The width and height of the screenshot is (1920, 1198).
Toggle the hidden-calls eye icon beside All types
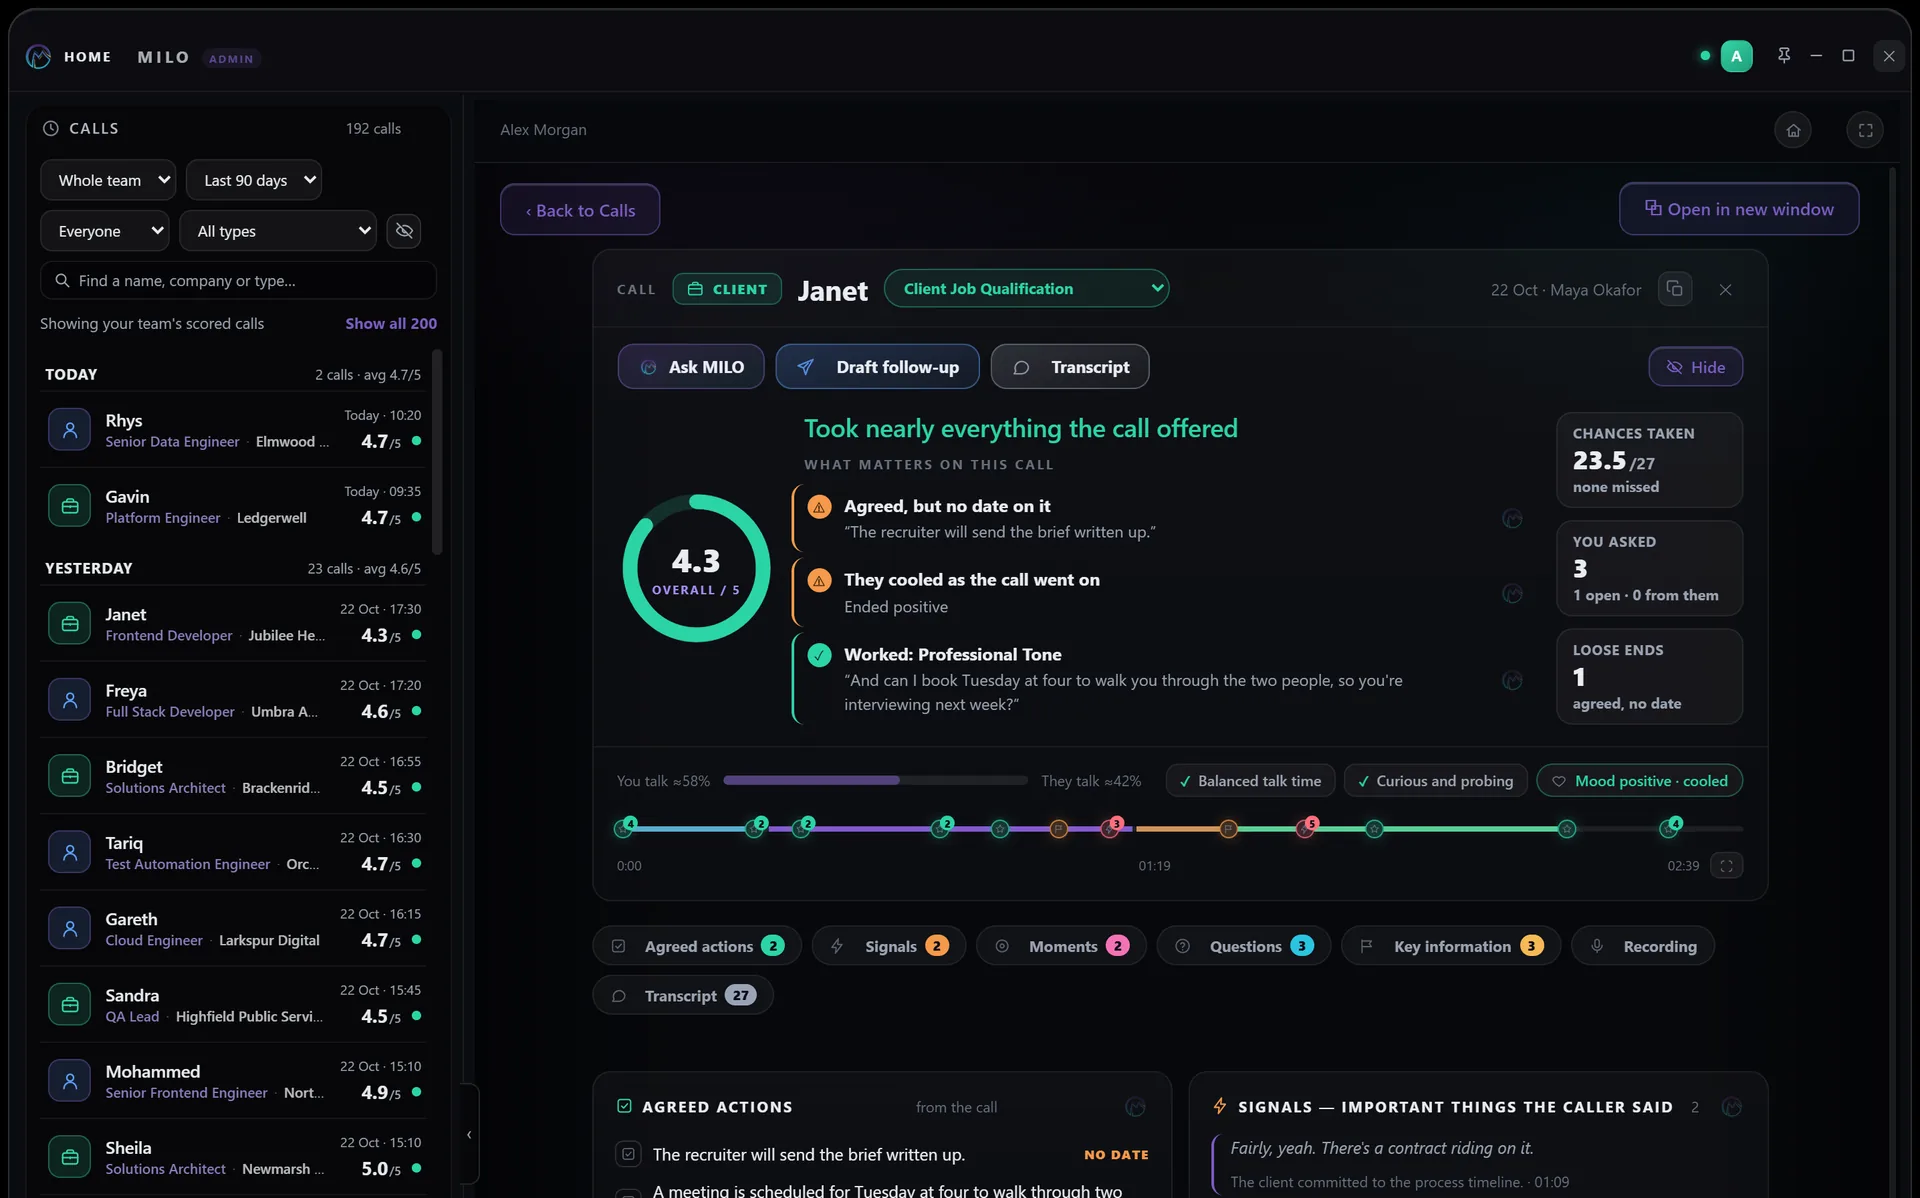pos(404,231)
